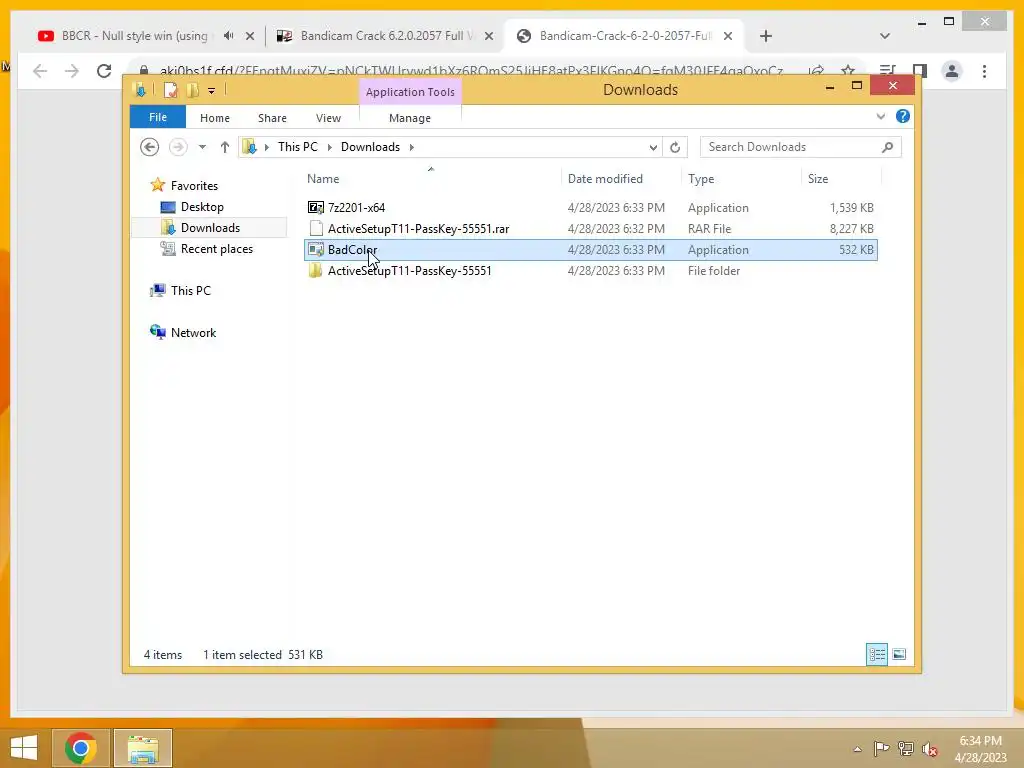Select the ActiveSetupT11-PassKey-55551 folder icon
1024x768 pixels.
click(x=315, y=270)
